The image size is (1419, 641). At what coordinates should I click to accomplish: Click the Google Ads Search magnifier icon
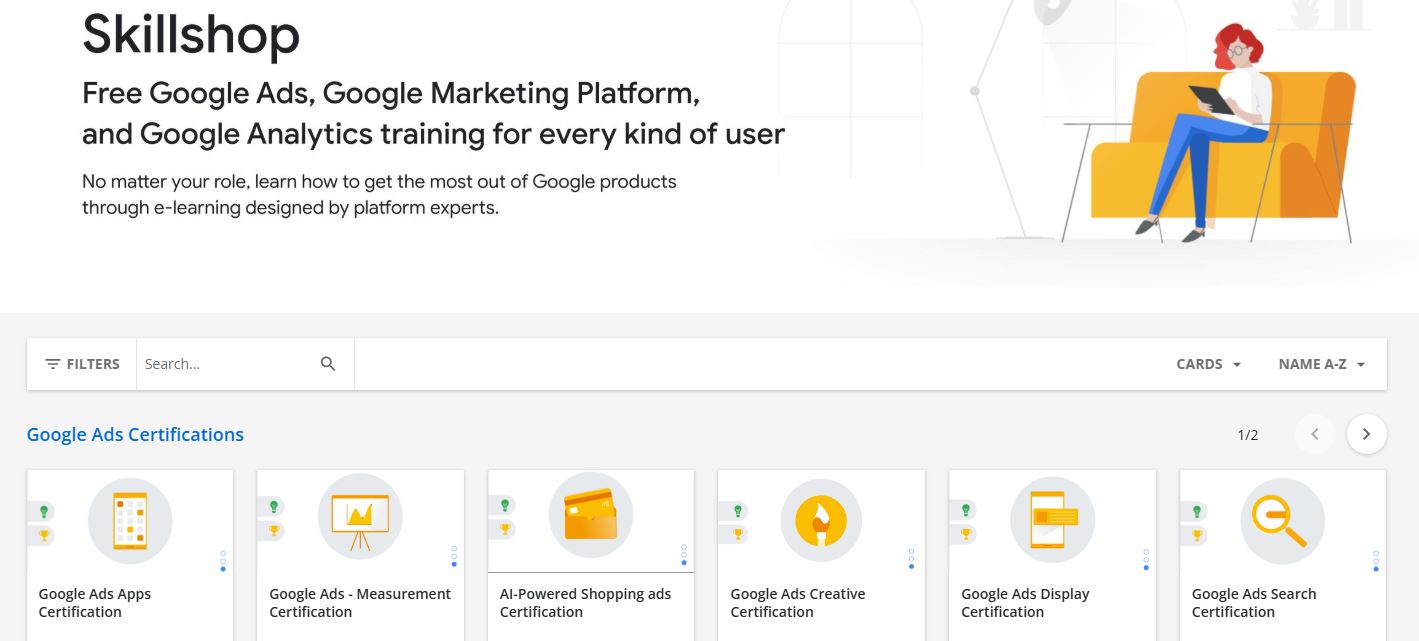point(1282,521)
